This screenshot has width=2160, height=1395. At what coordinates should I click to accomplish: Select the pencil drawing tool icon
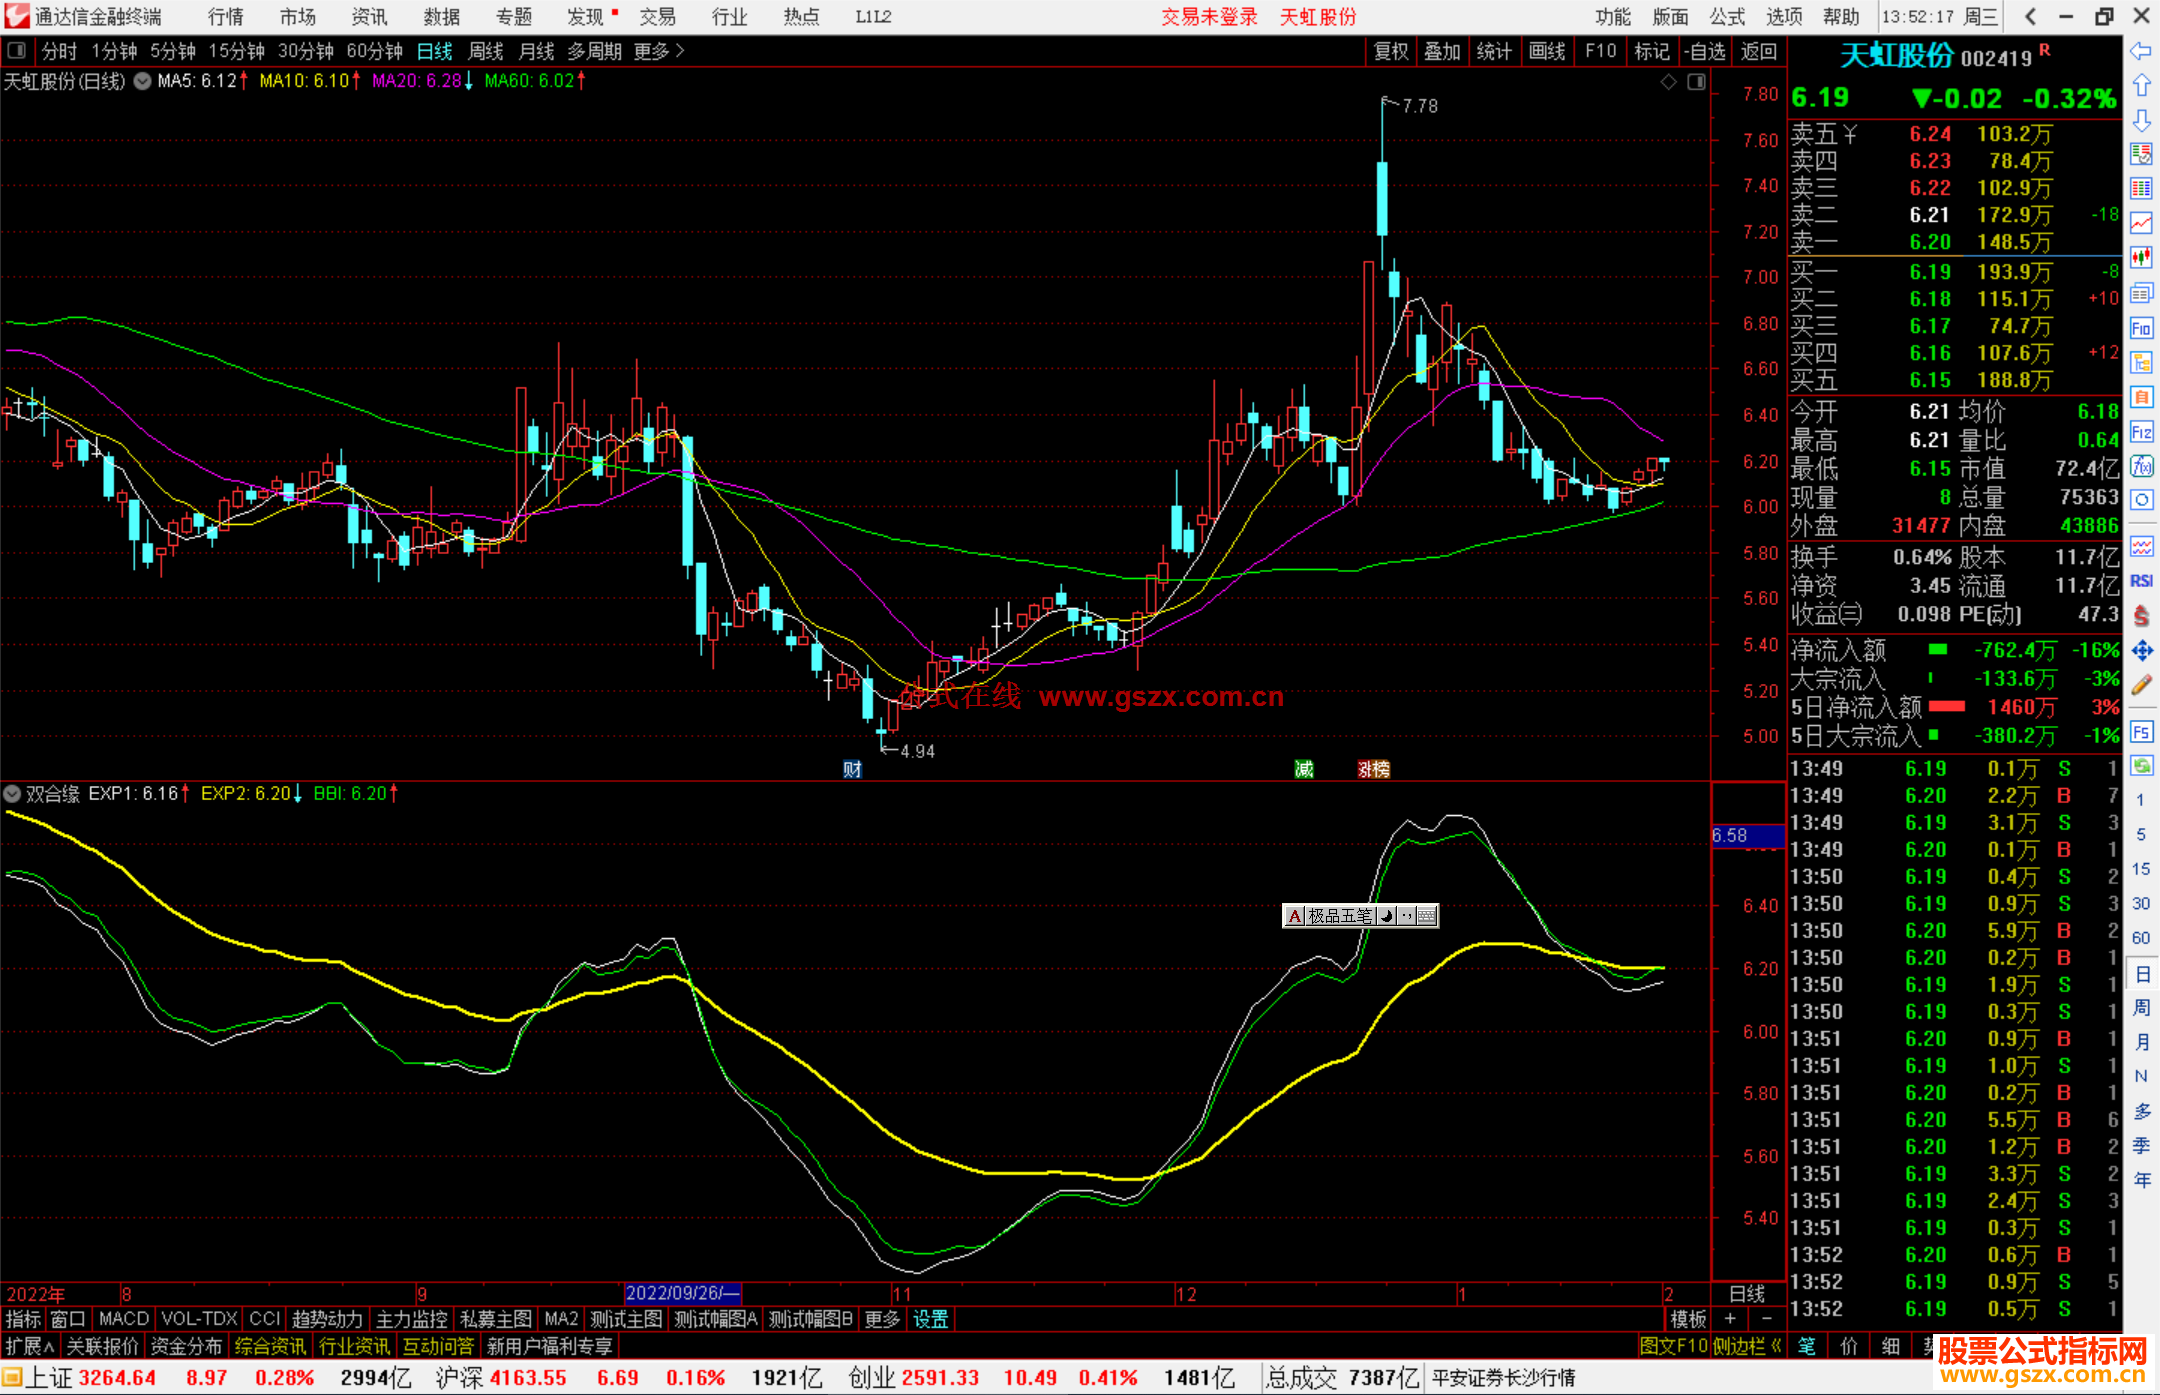coord(2141,686)
